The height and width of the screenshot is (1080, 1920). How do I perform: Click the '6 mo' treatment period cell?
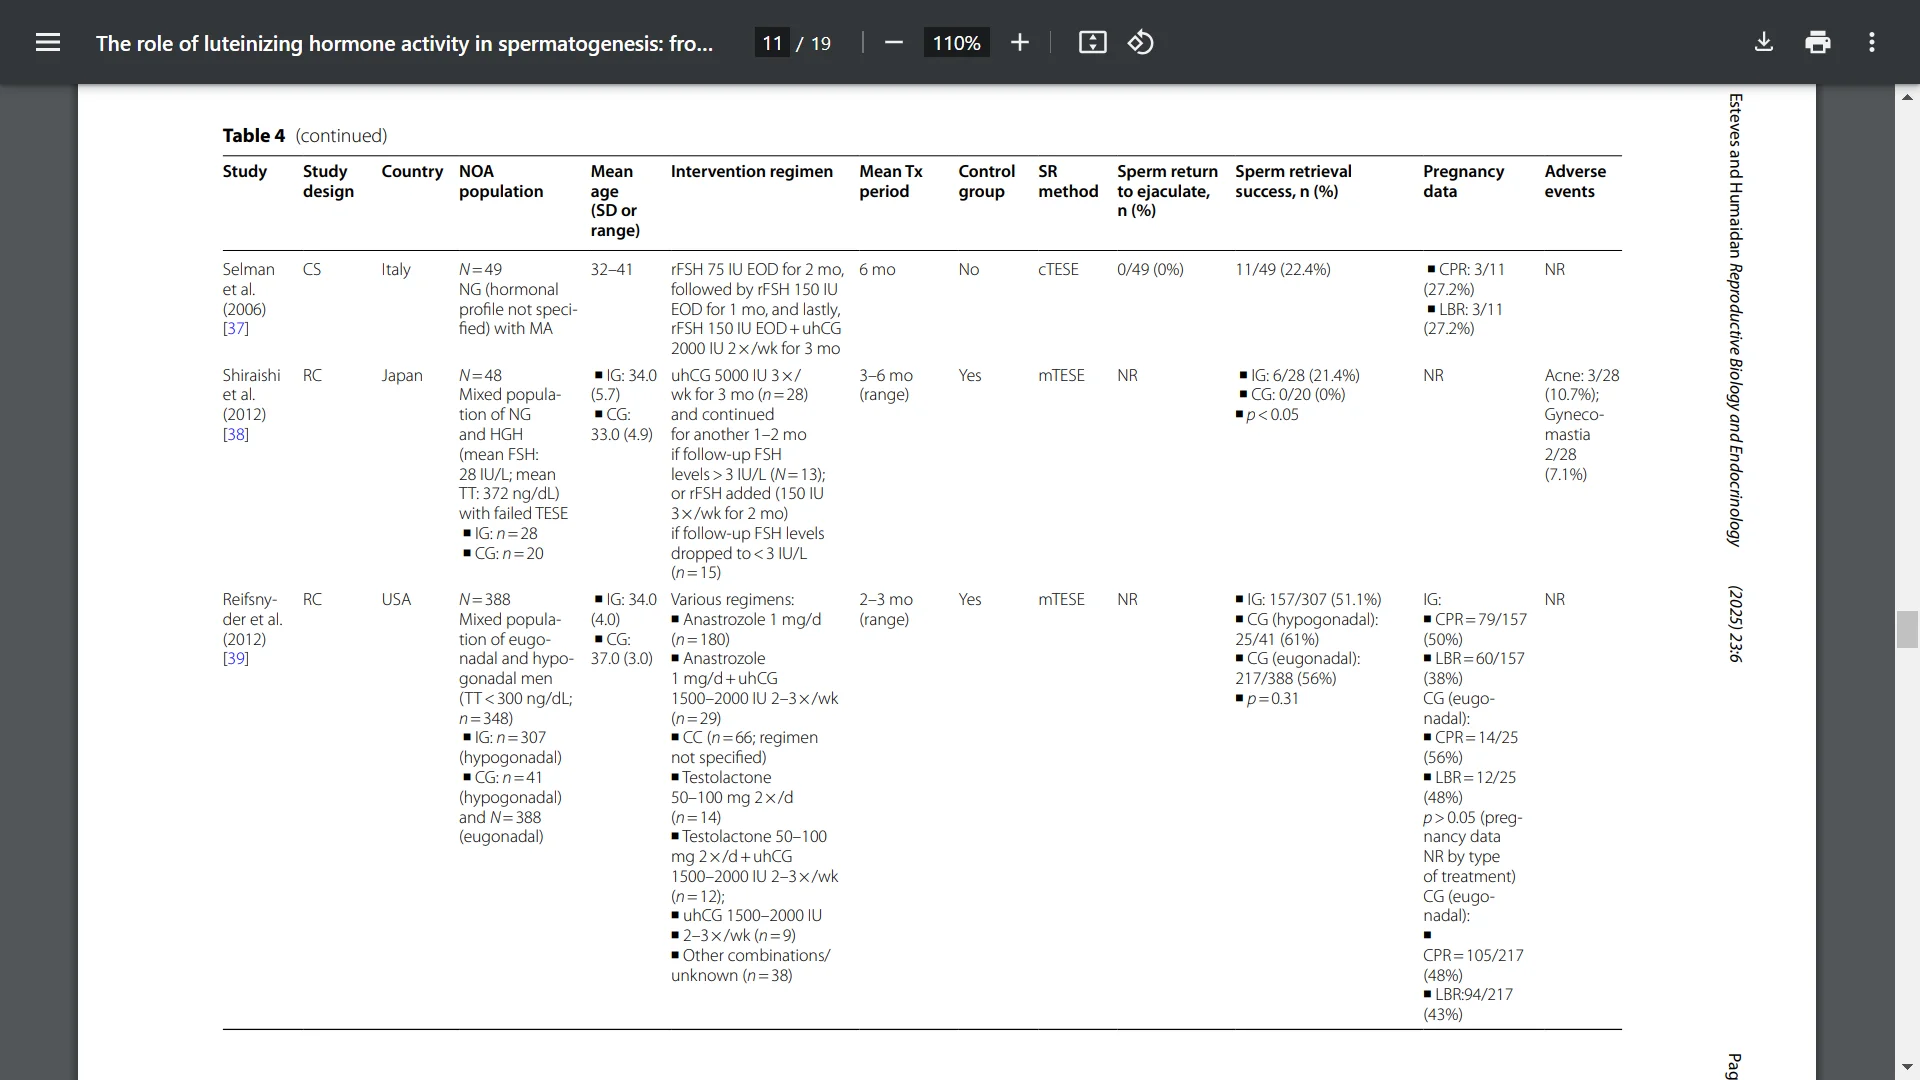point(877,269)
